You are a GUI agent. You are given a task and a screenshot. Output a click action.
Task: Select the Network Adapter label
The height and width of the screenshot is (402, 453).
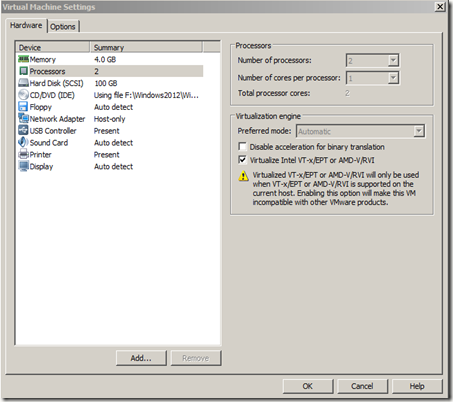pyautogui.click(x=57, y=119)
